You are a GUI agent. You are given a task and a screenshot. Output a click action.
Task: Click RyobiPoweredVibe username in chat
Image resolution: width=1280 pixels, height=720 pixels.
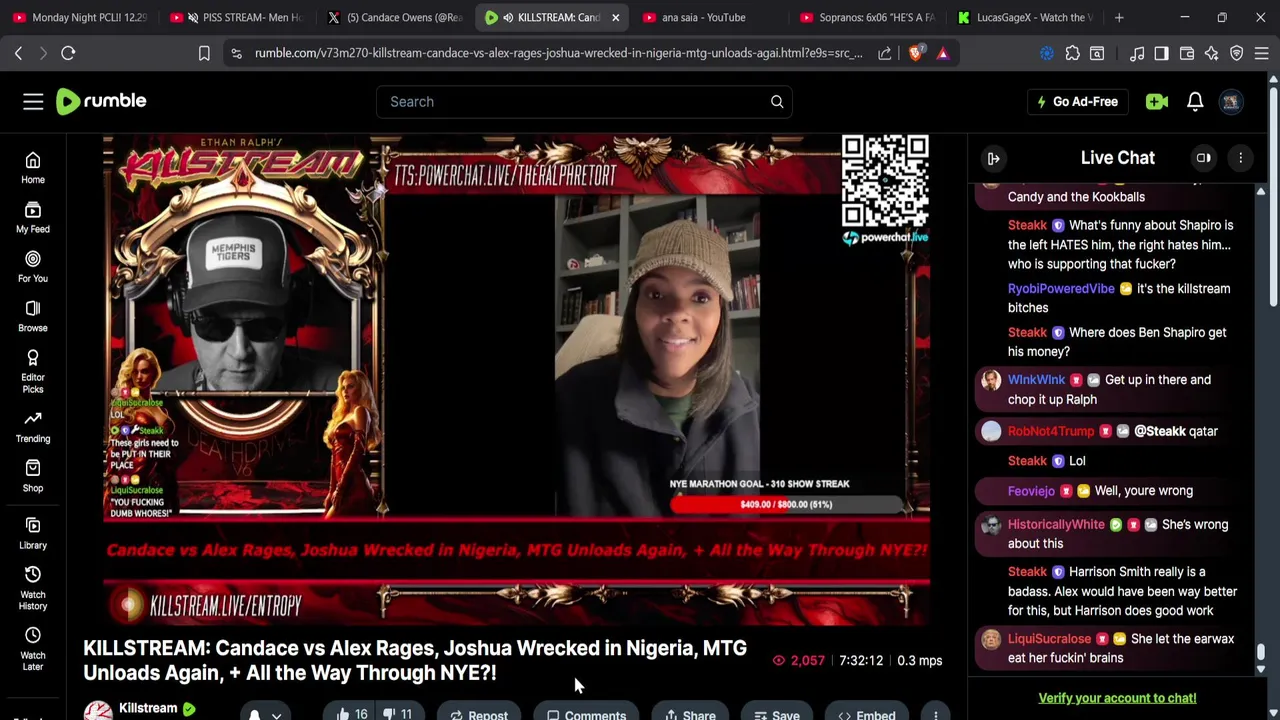click(x=1061, y=289)
